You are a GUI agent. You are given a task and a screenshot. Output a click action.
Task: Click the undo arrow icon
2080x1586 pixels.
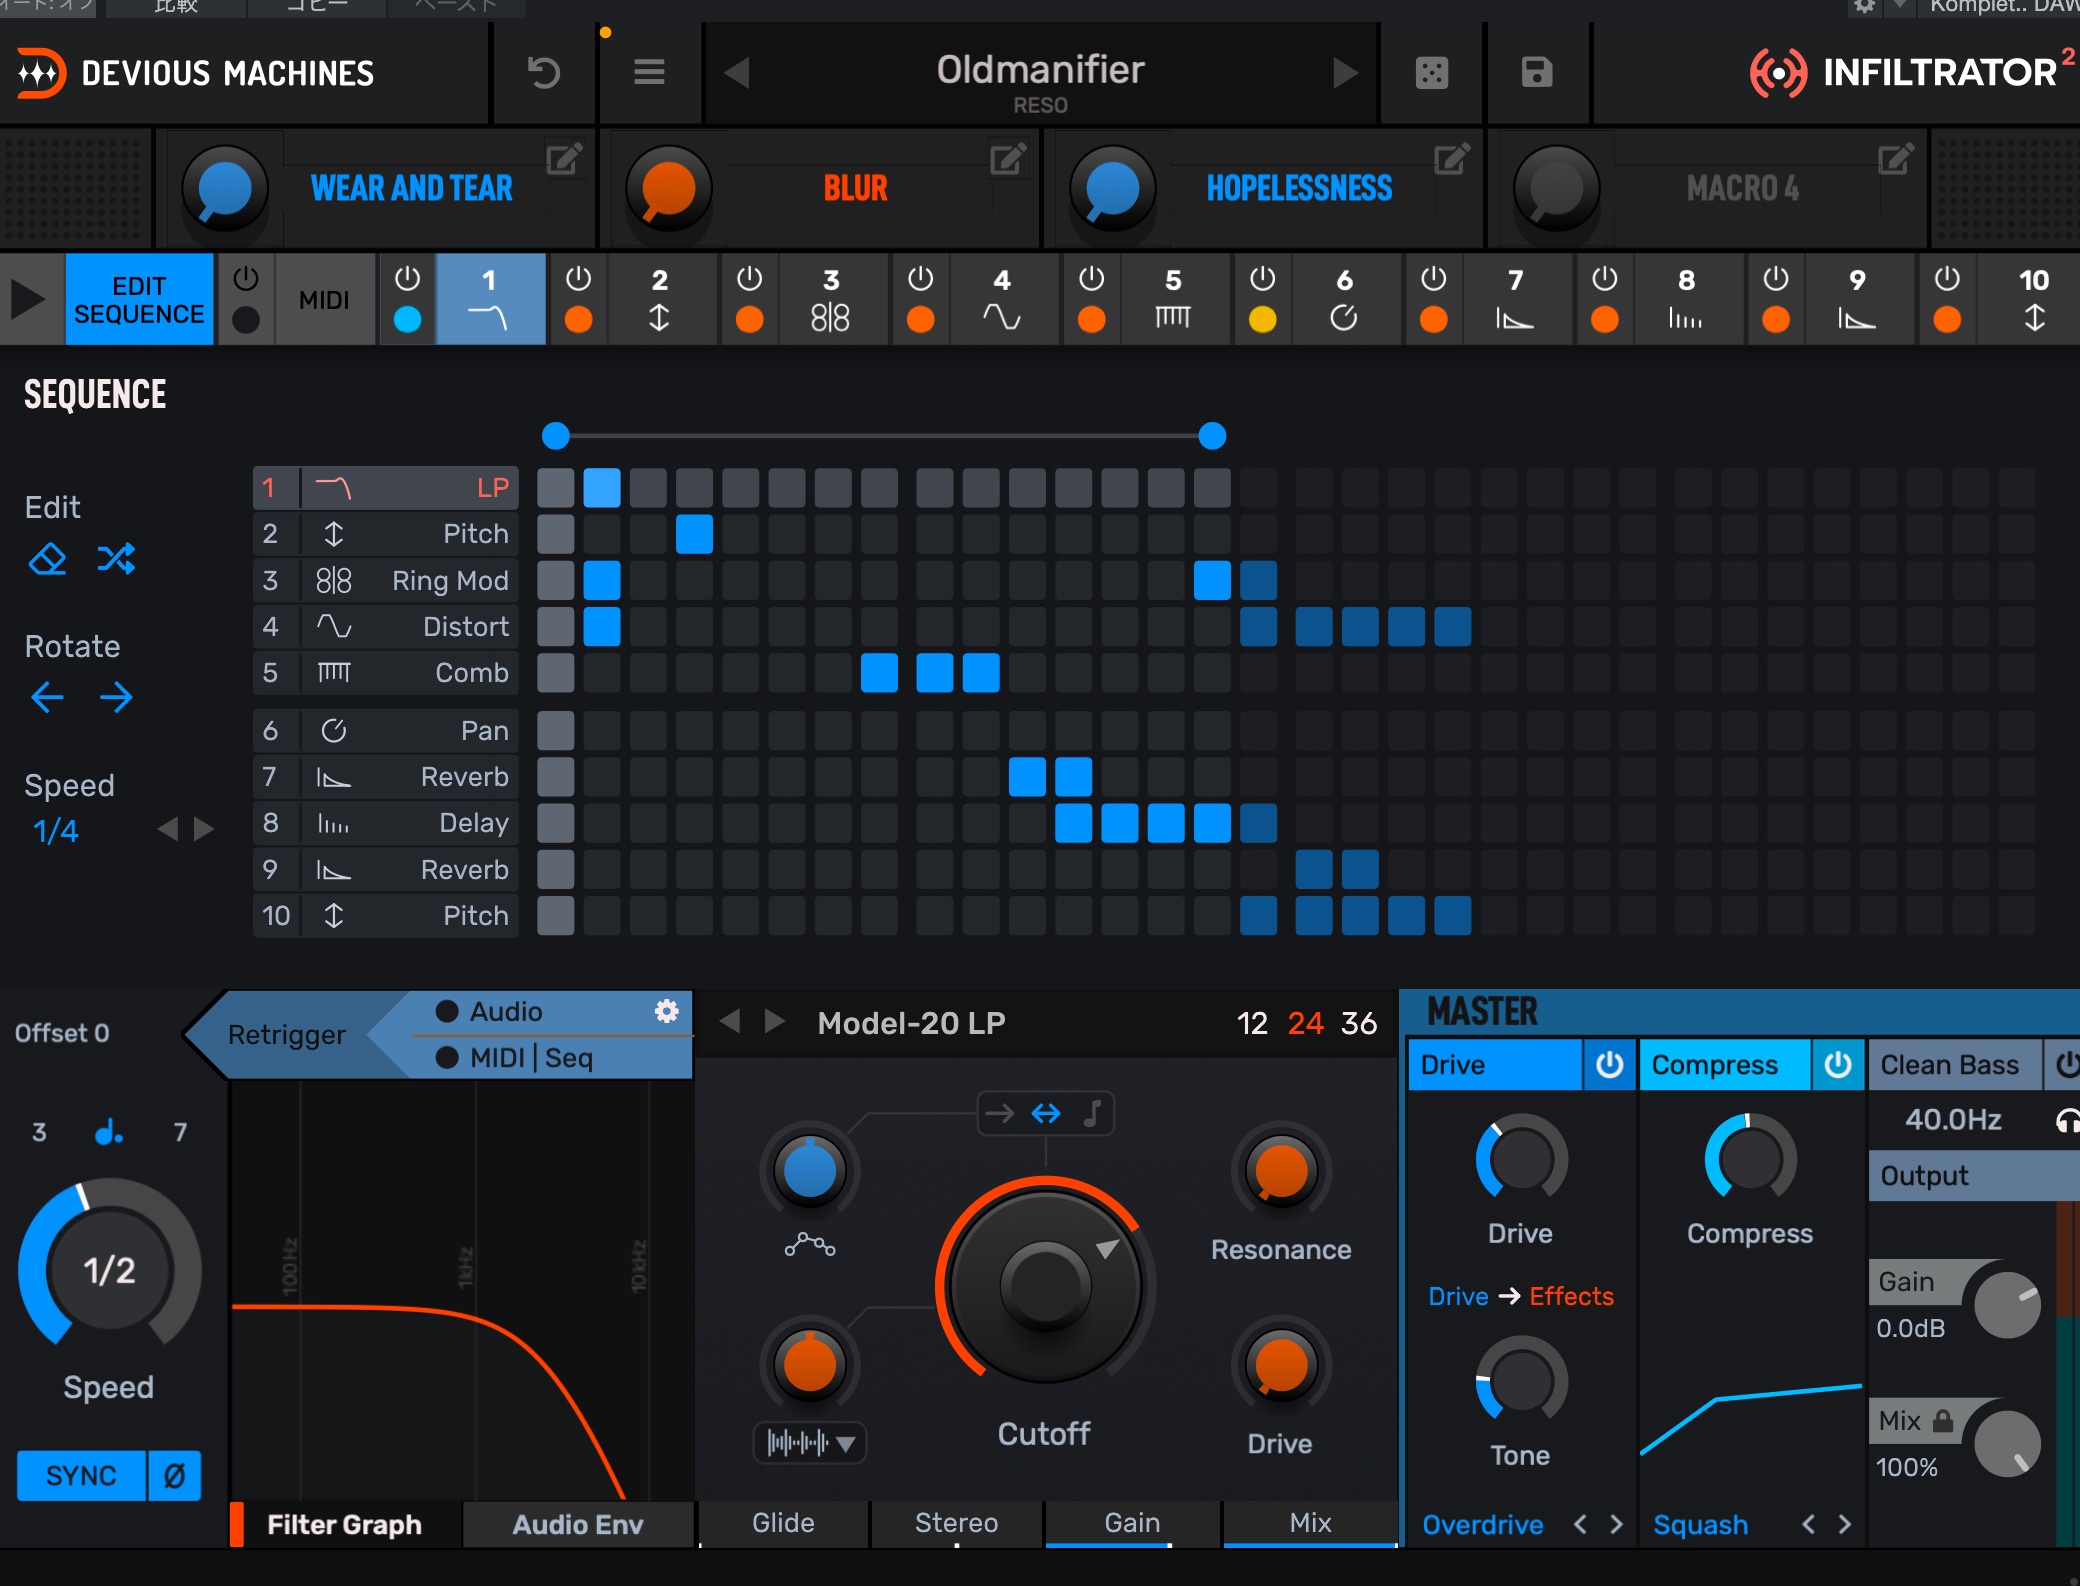click(x=543, y=73)
